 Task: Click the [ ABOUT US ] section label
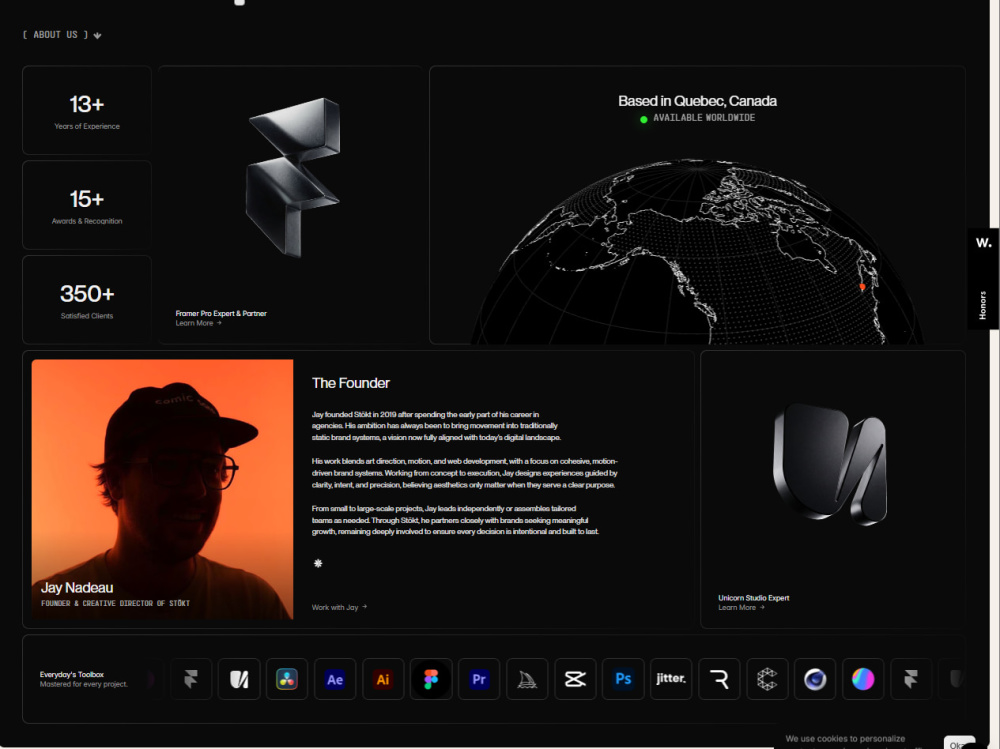(x=55, y=34)
